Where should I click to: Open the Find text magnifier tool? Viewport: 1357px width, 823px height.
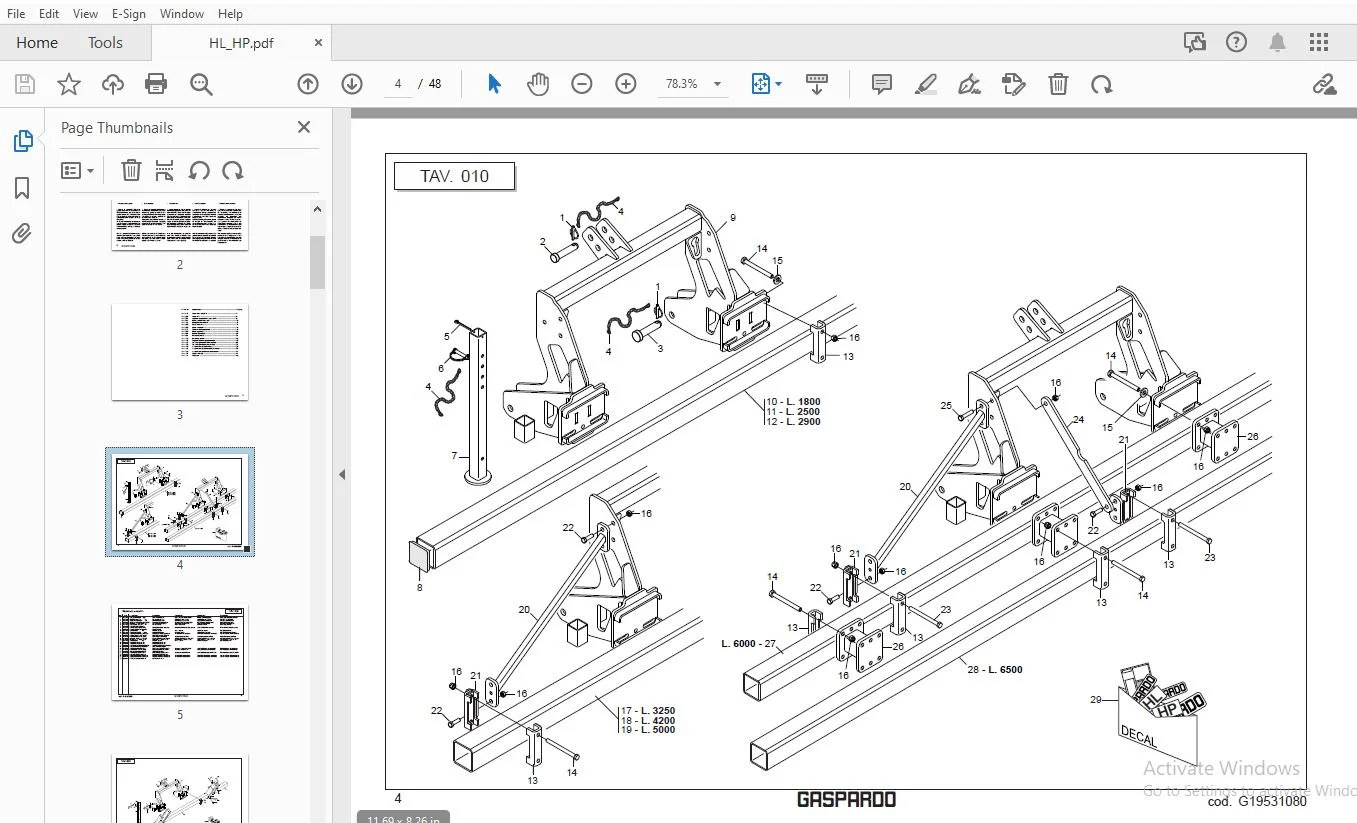click(201, 84)
